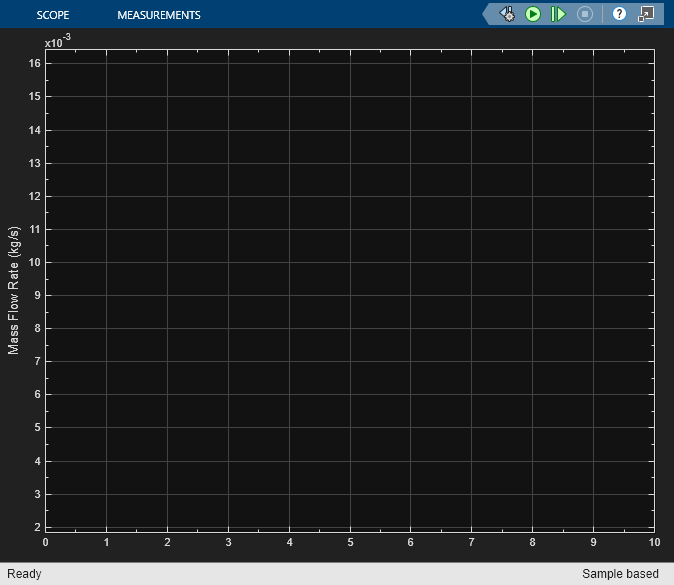Open Help via the question mark icon

(619, 14)
